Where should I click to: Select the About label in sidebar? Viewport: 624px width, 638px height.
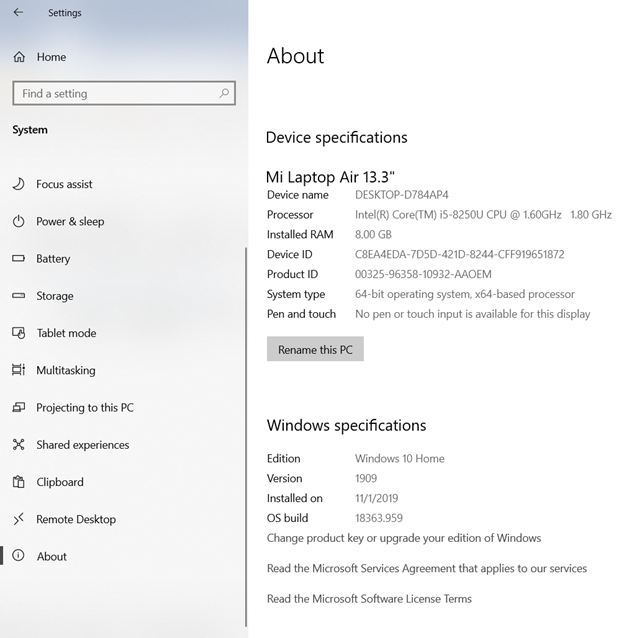[52, 556]
